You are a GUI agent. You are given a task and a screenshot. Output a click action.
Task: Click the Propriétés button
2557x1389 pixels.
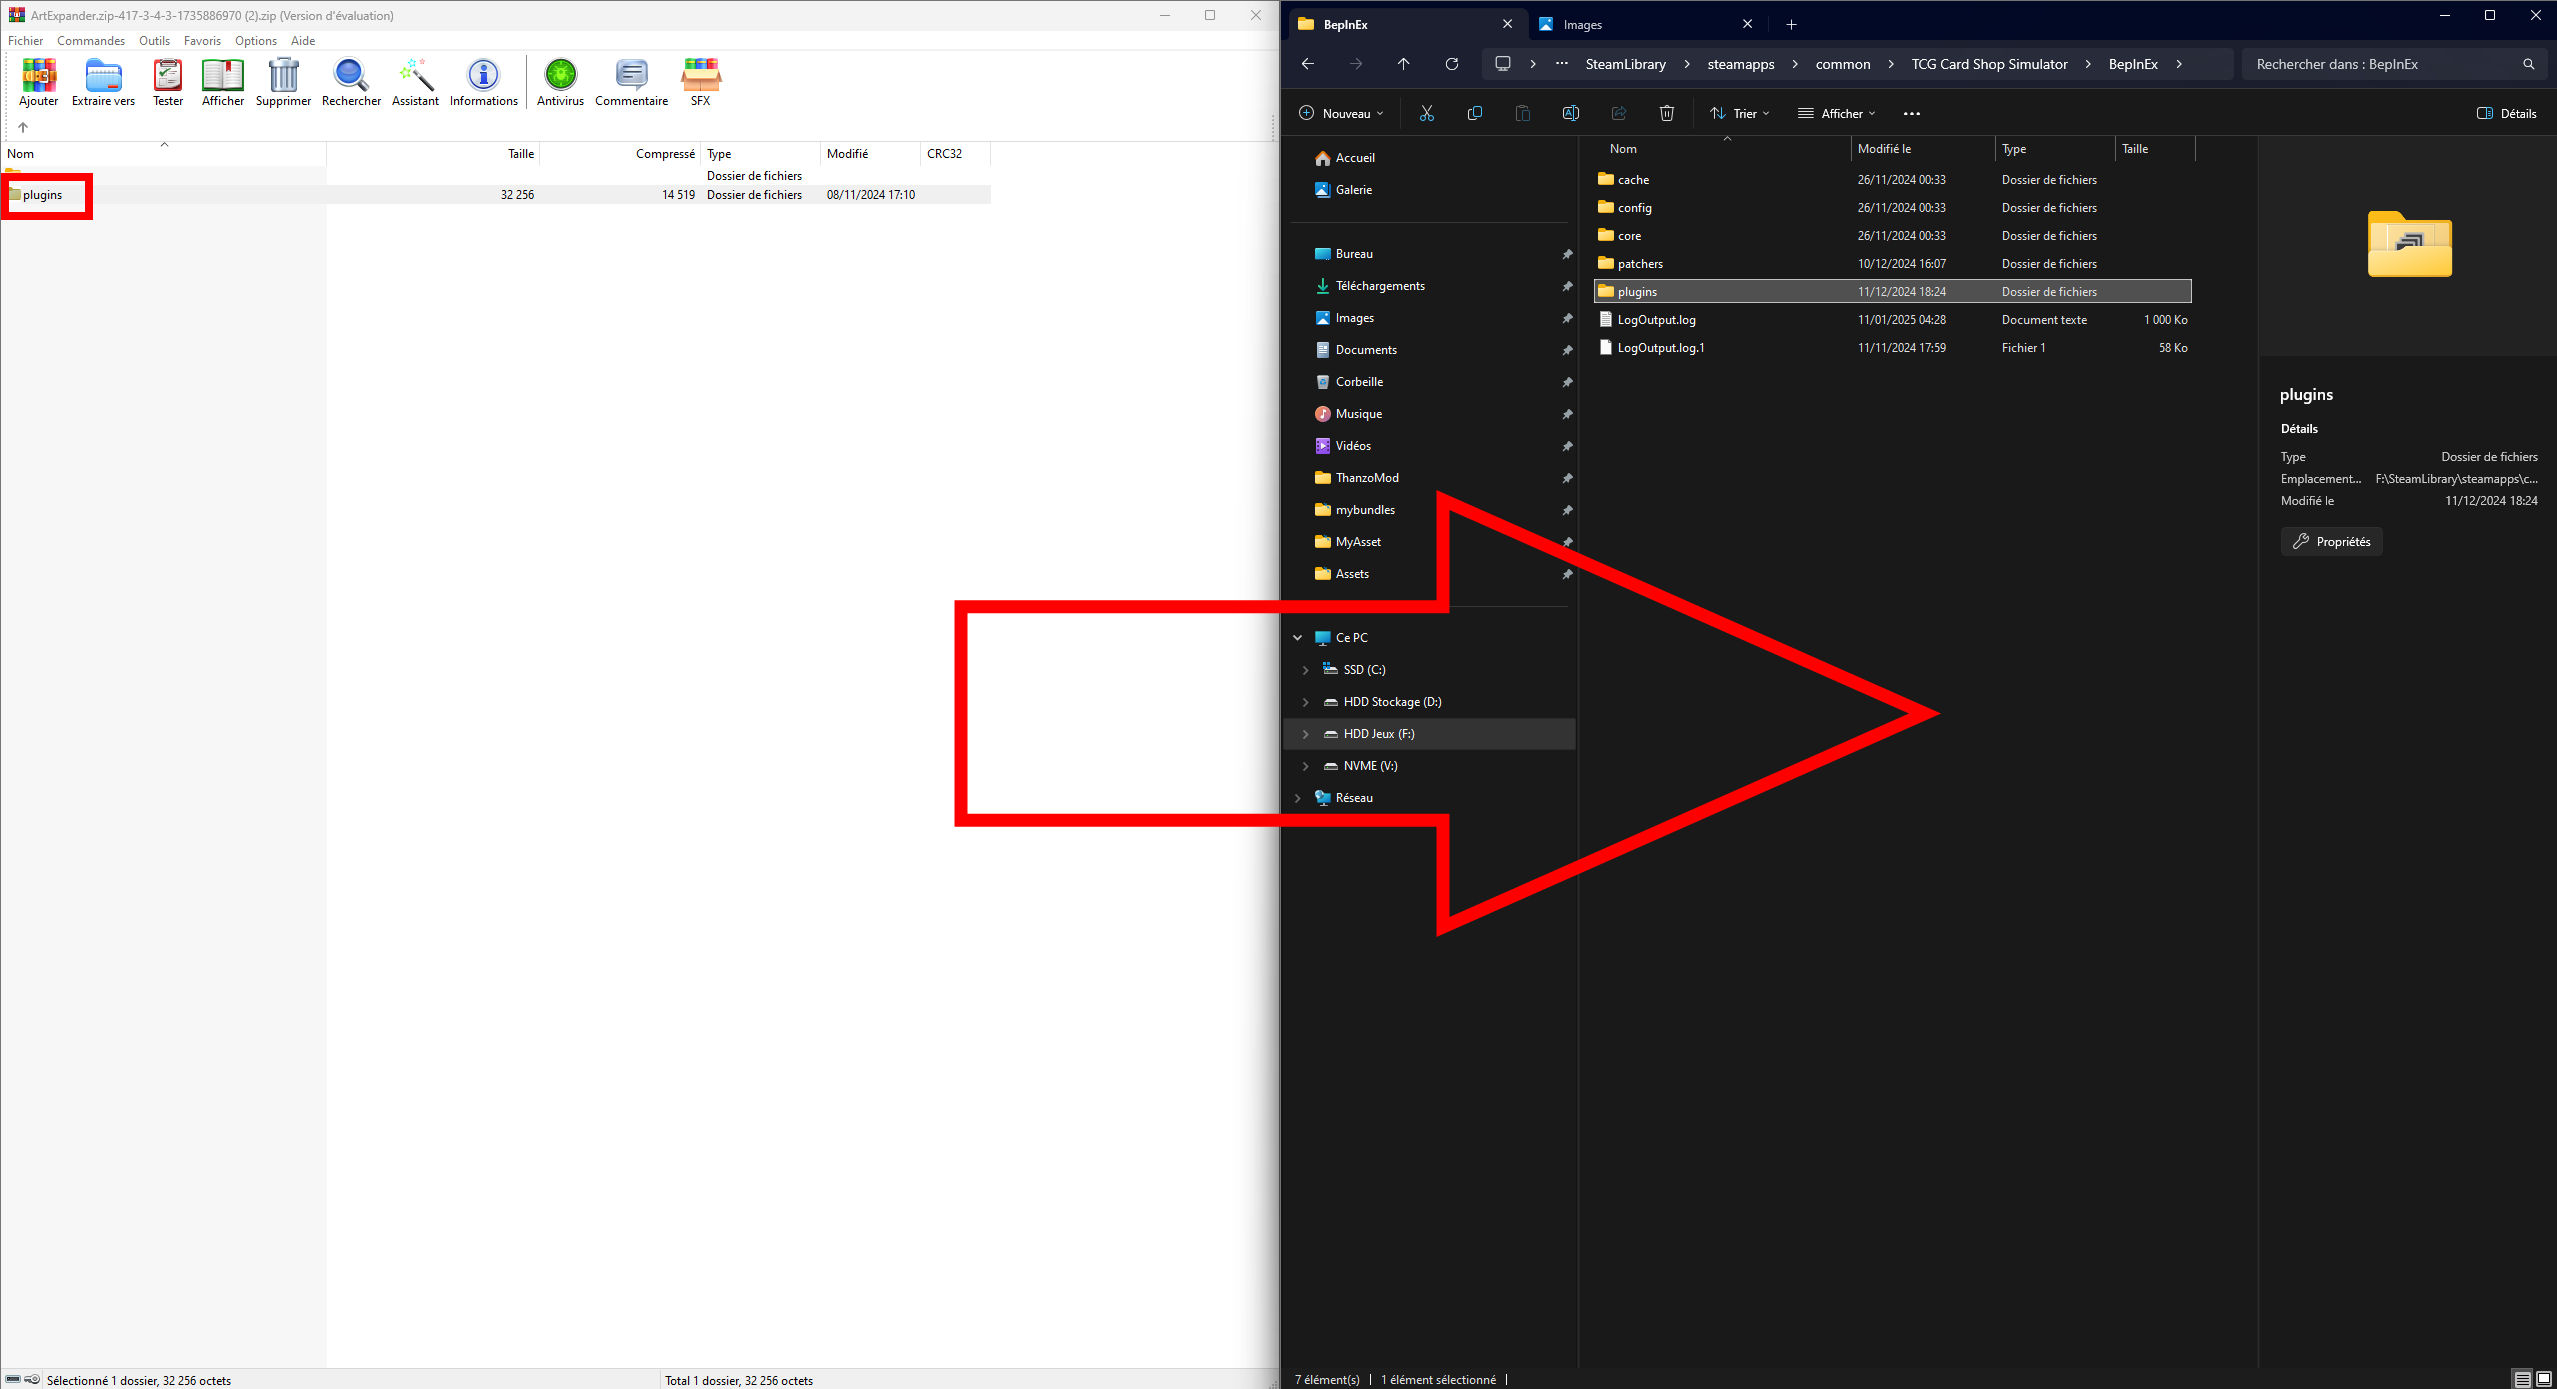pos(2331,541)
